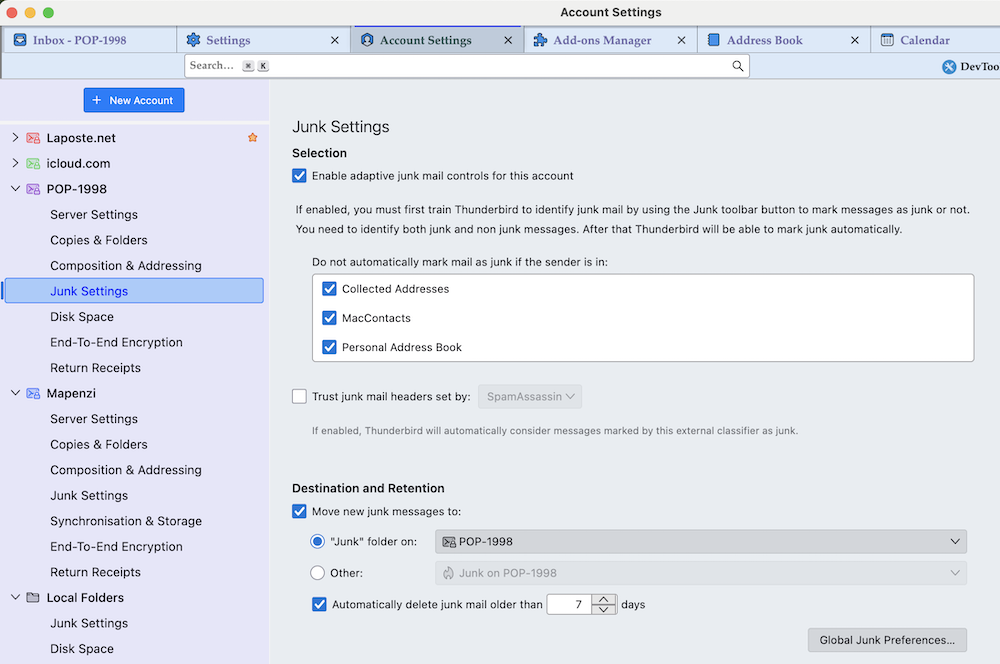Viewport: 1000px width, 664px height.
Task: Click the Calendar tab icon
Action: tap(887, 40)
